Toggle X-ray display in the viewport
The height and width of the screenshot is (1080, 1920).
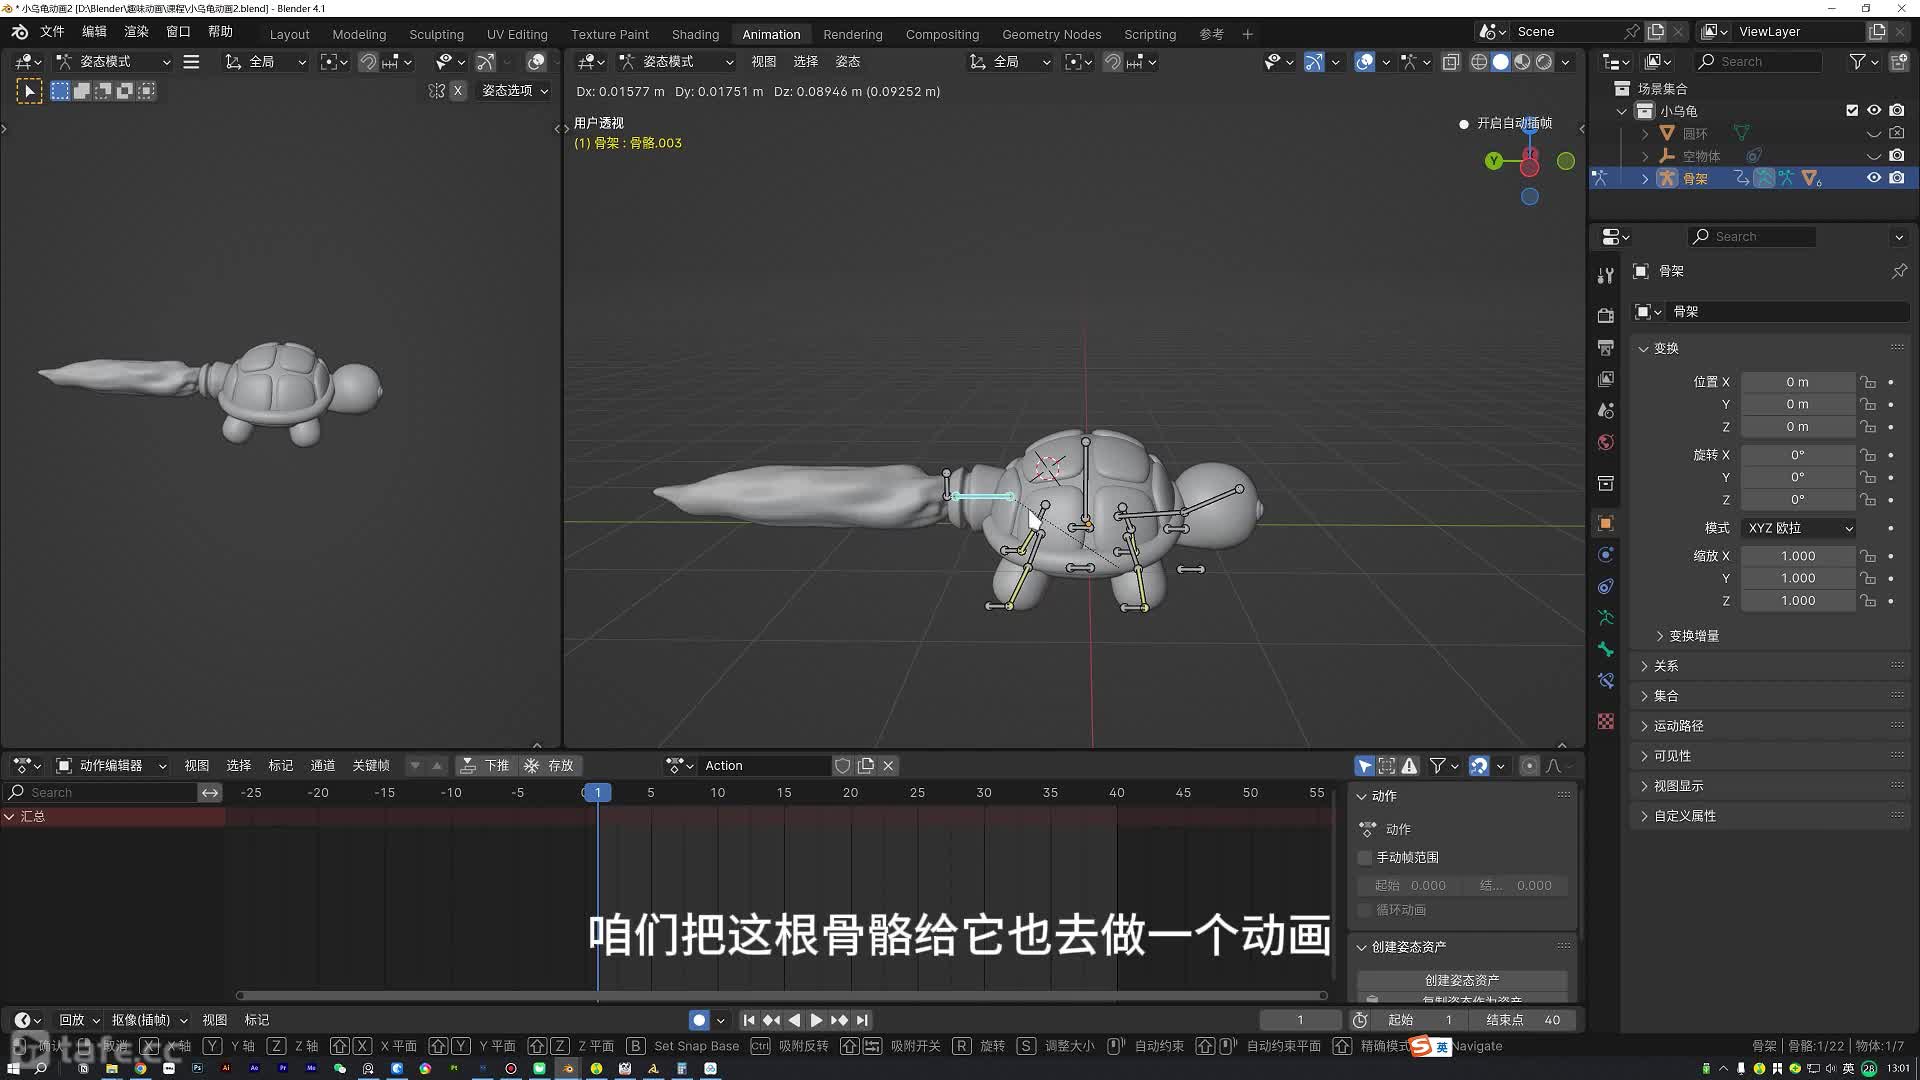point(1451,62)
